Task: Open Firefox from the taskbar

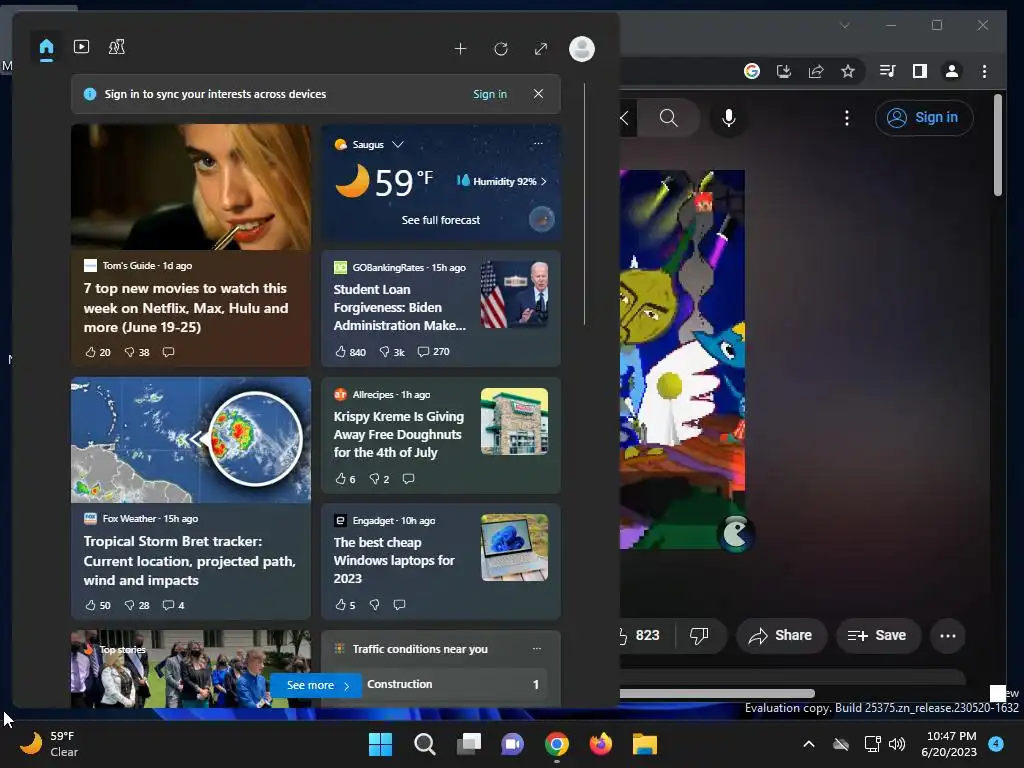Action: point(600,744)
